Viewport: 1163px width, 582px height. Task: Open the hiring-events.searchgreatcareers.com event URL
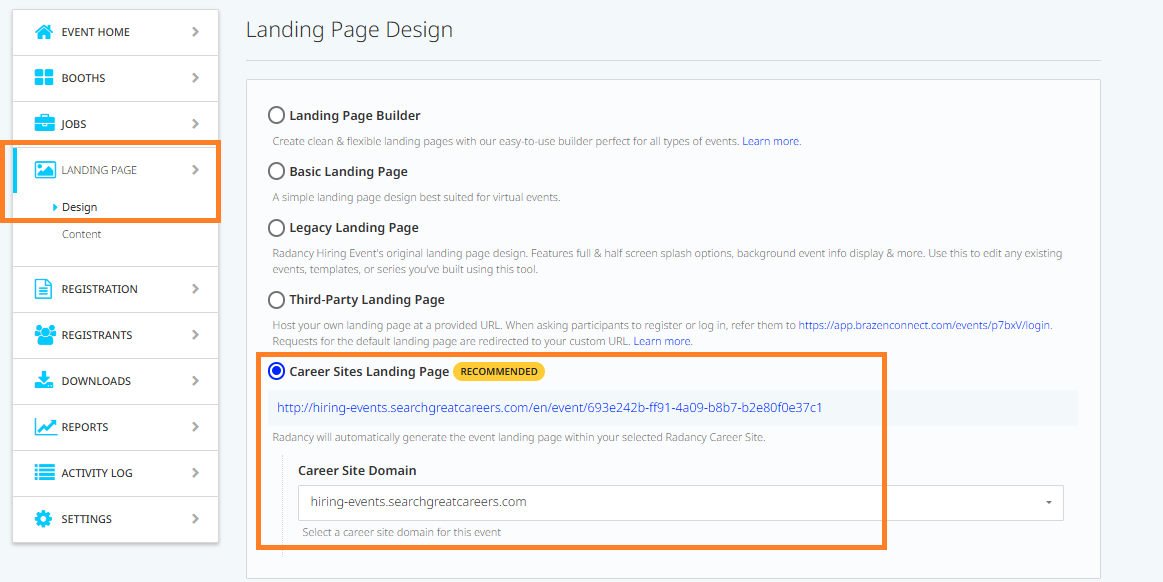[549, 408]
